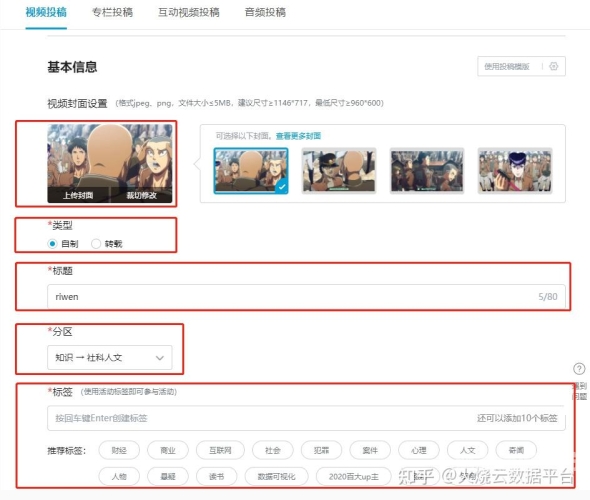590x500 pixels.
Task: Add recommended tag 社会
Action: 272,450
